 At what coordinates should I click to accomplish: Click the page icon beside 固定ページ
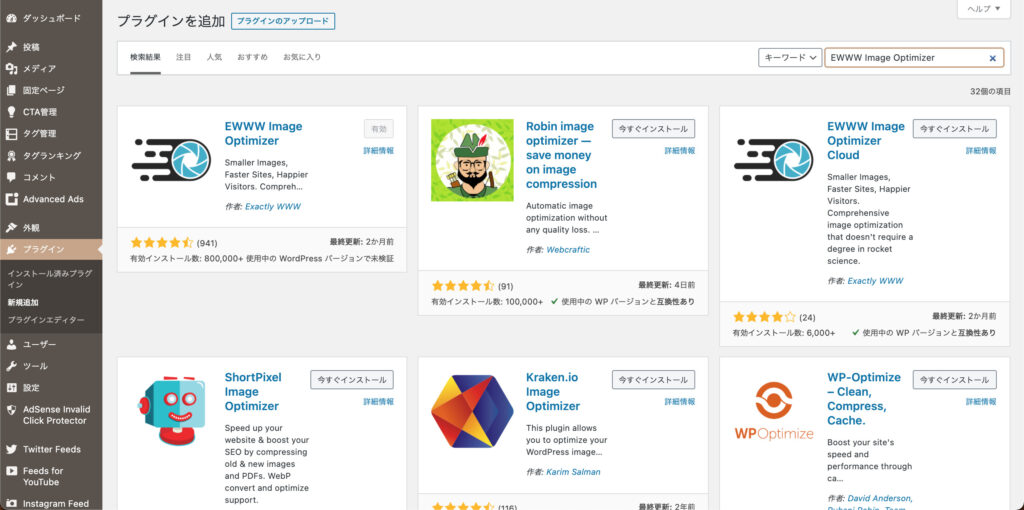[10, 90]
